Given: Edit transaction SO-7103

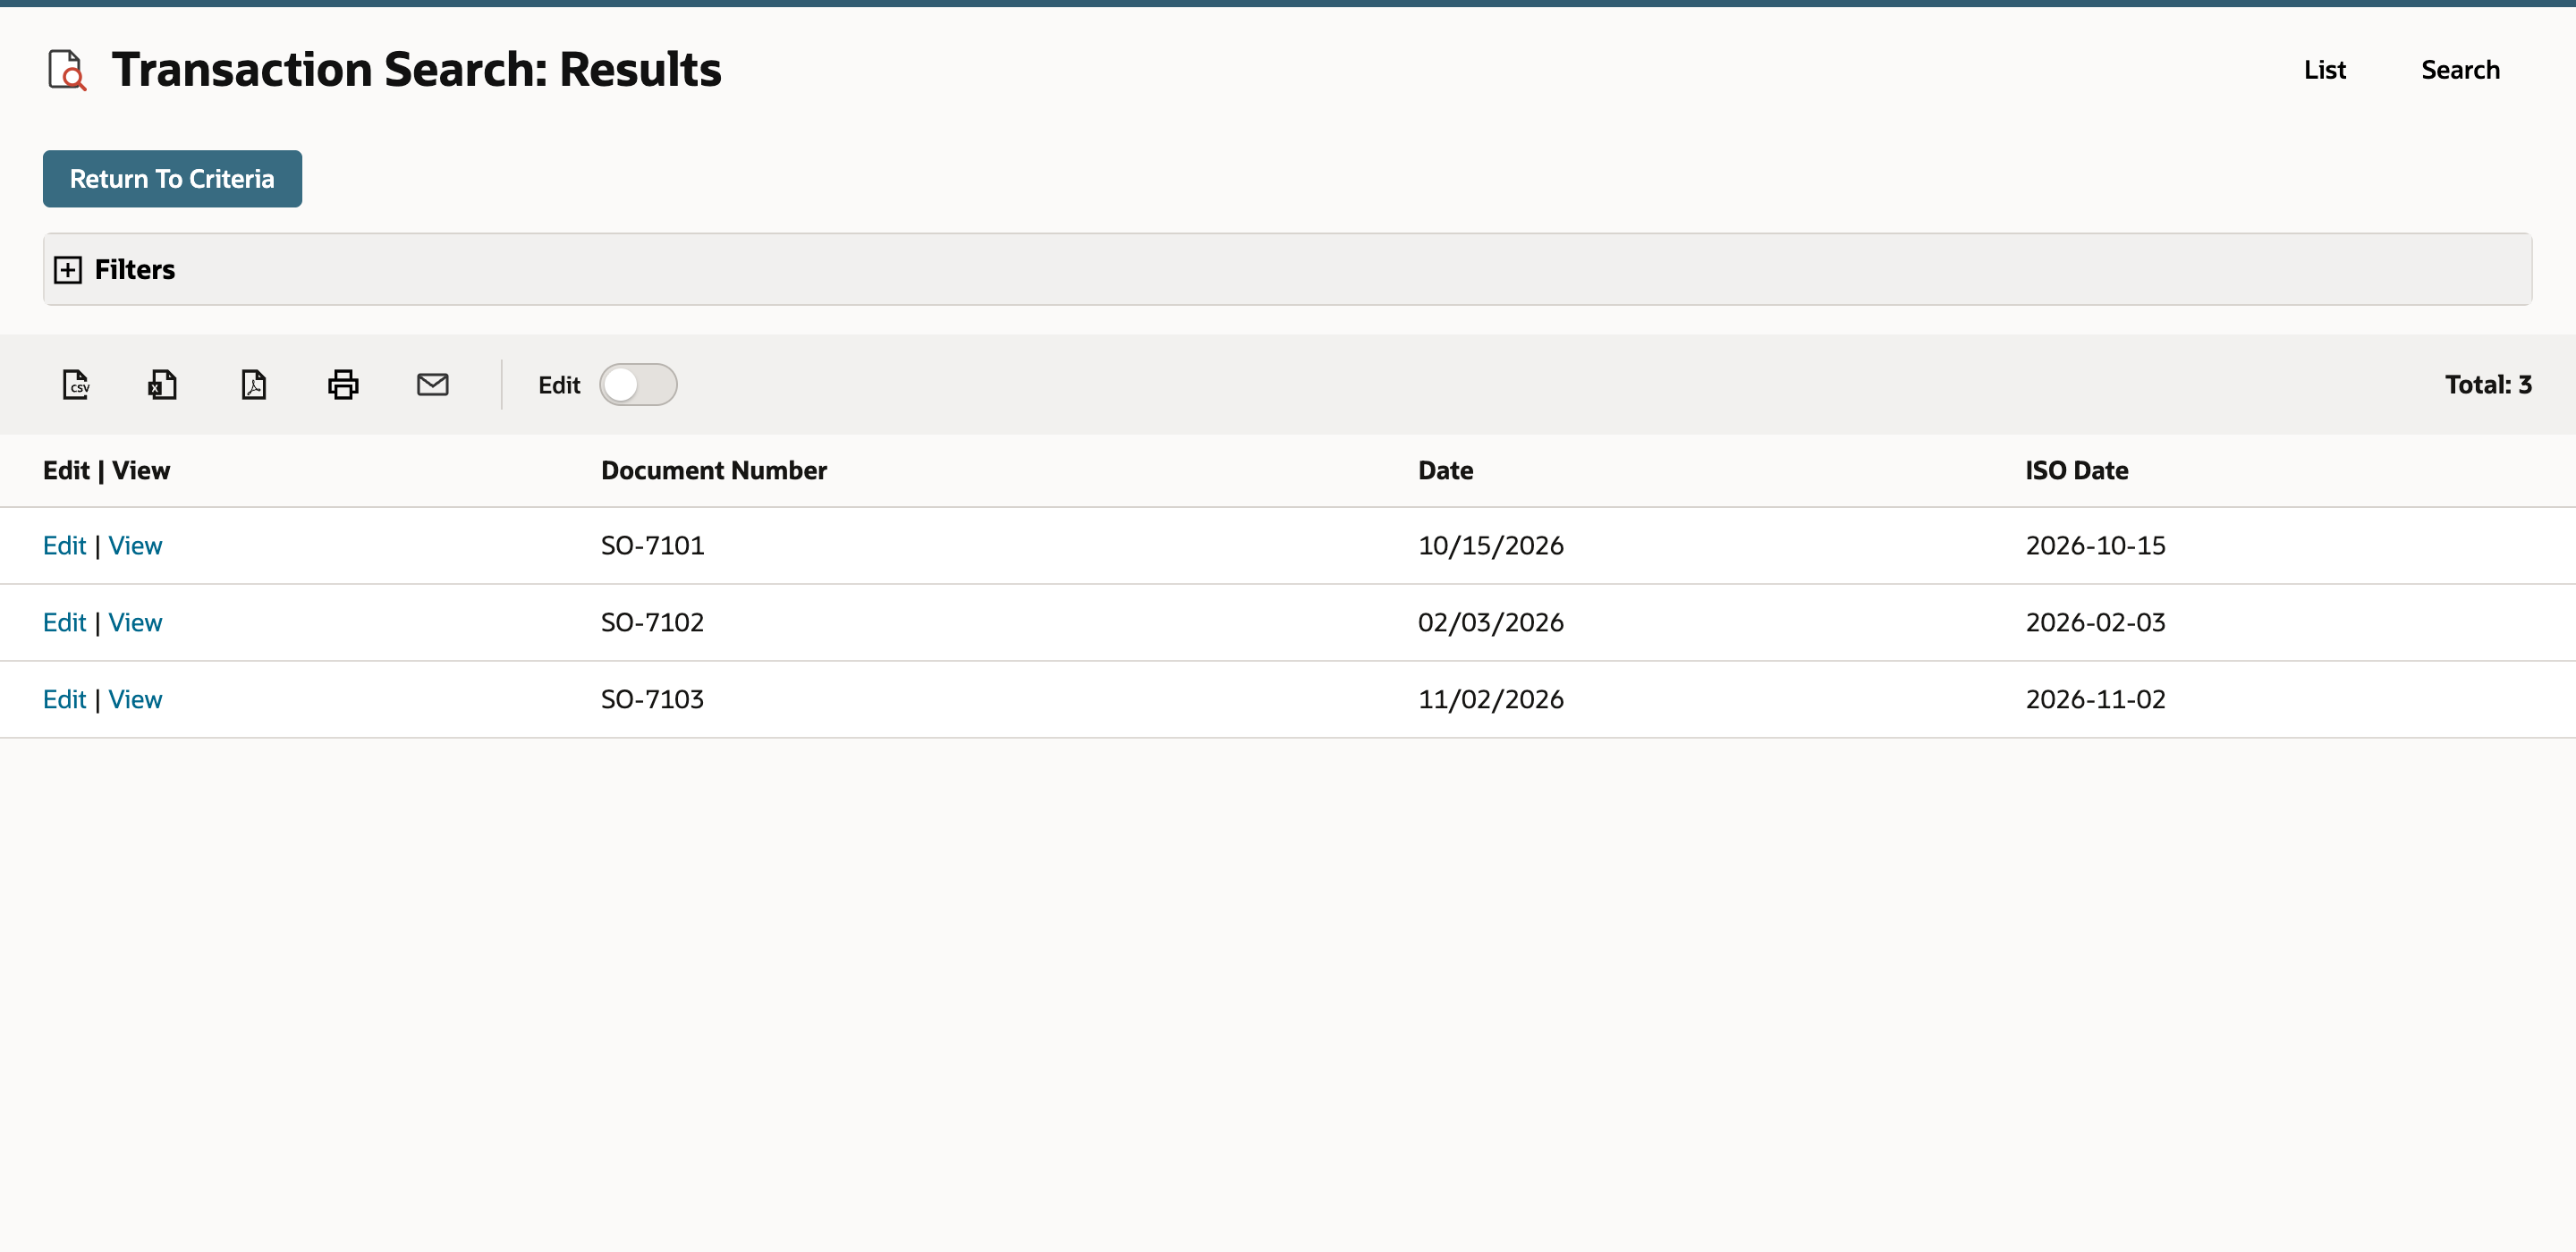Looking at the screenshot, I should 64,699.
